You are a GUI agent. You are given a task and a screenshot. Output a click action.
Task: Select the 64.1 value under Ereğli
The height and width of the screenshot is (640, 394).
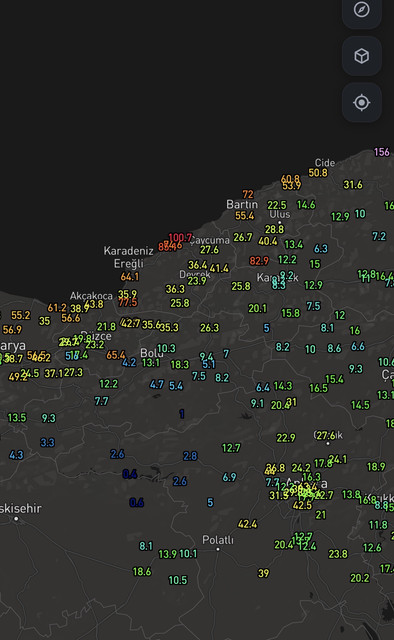(x=129, y=276)
